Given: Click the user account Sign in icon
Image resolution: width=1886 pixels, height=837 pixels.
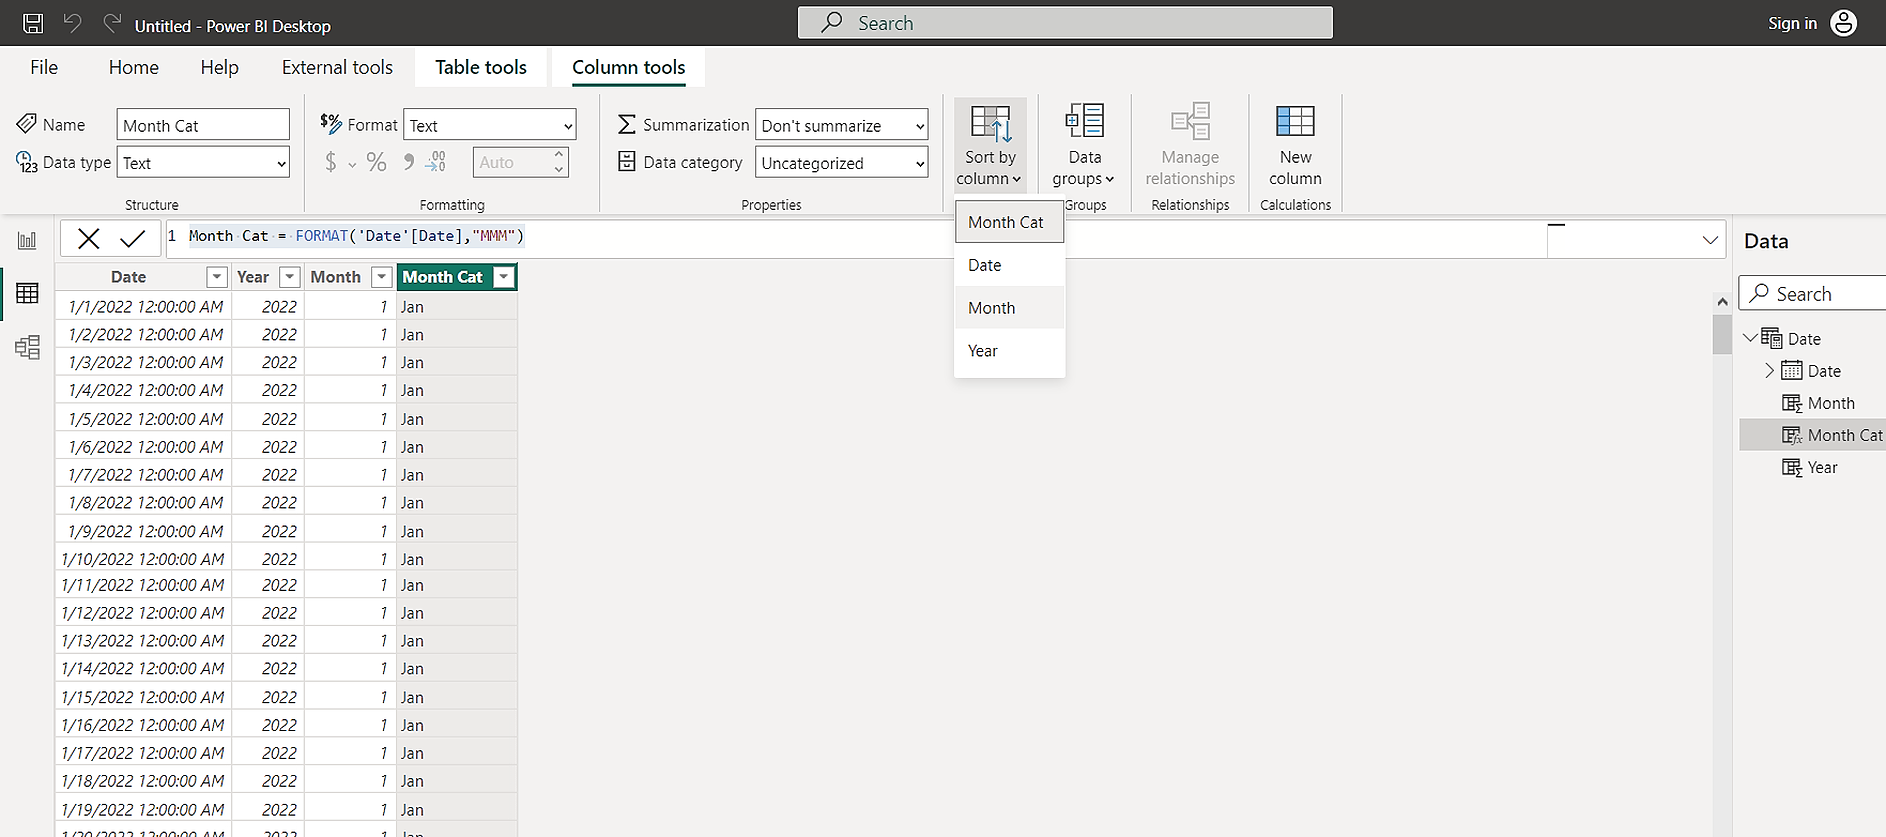Looking at the screenshot, I should [x=1843, y=23].
